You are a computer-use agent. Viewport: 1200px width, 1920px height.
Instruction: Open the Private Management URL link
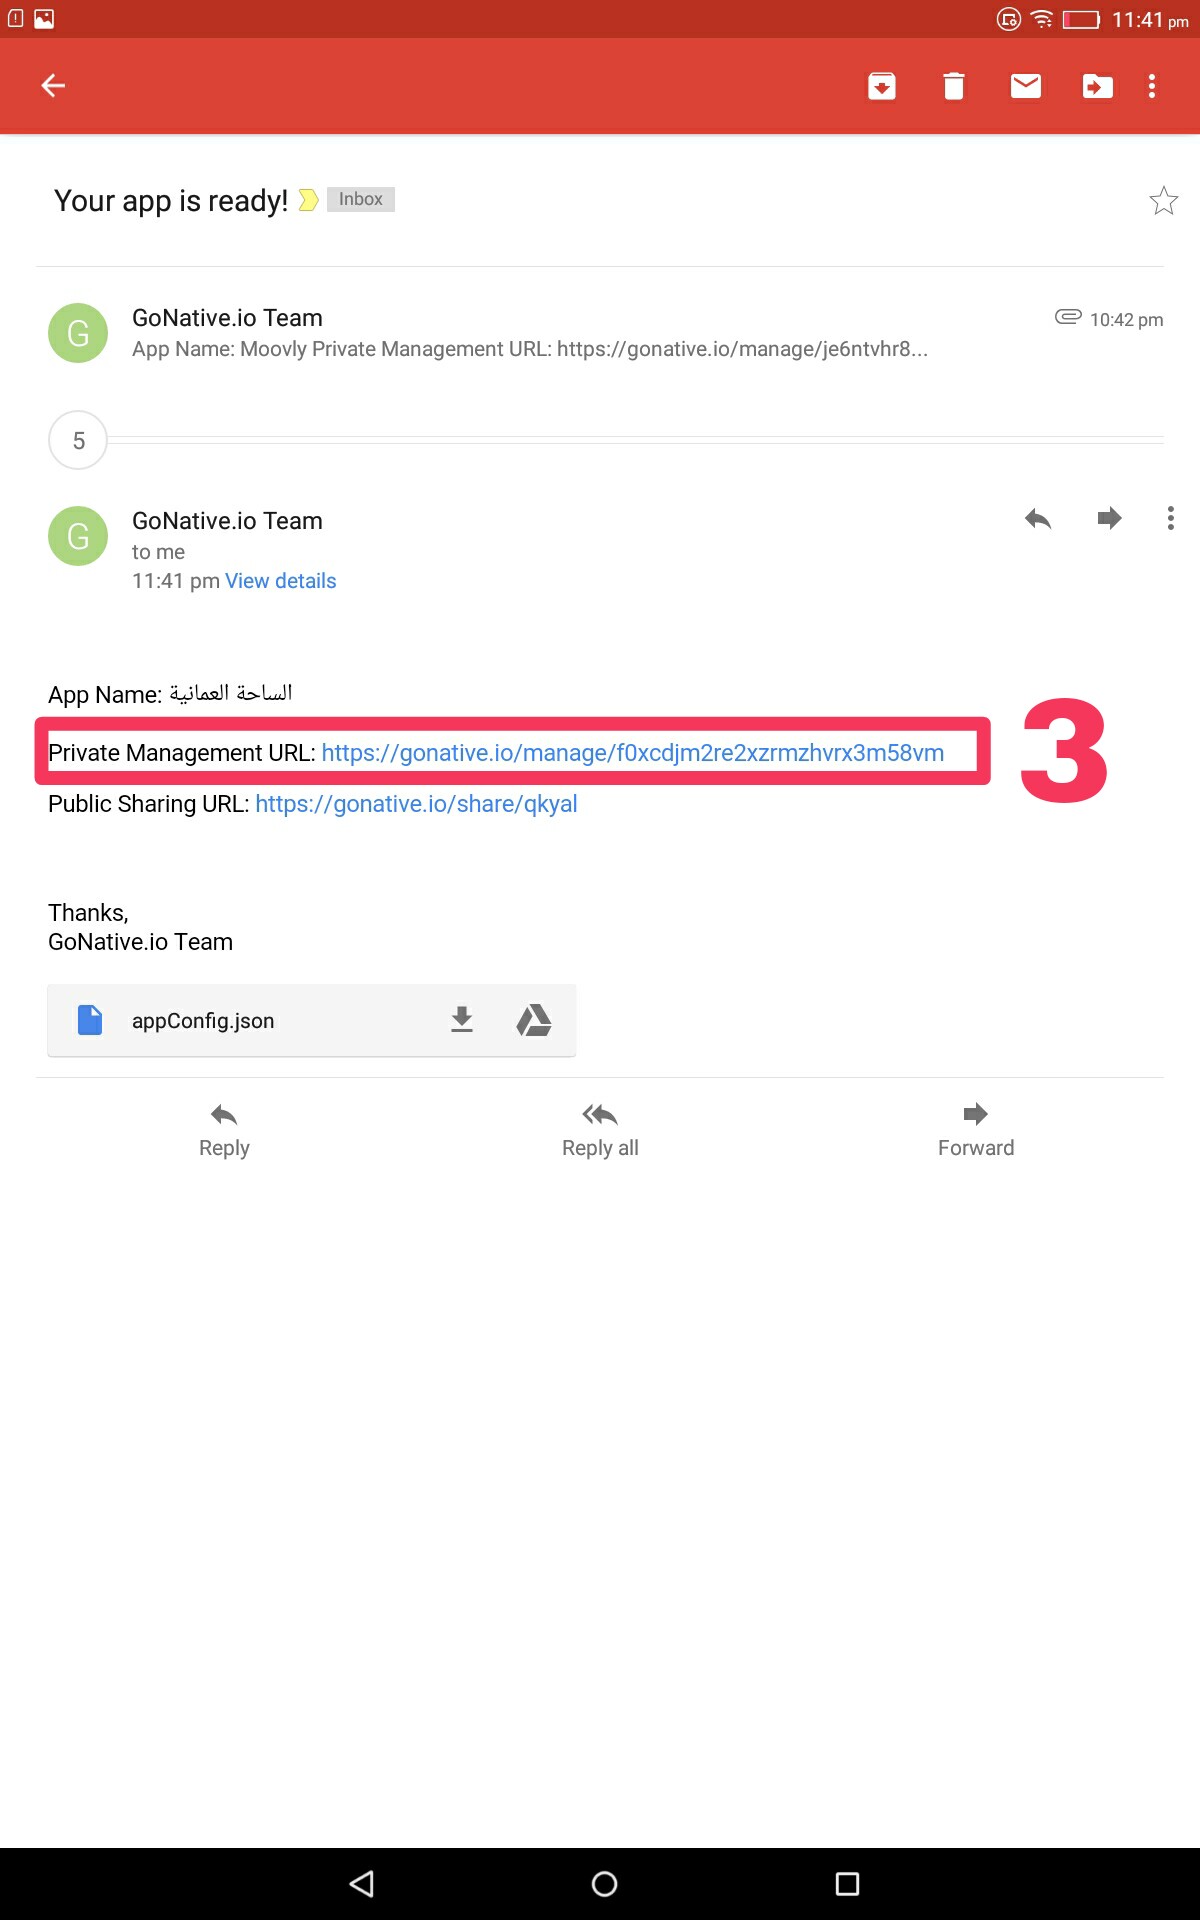pos(633,753)
